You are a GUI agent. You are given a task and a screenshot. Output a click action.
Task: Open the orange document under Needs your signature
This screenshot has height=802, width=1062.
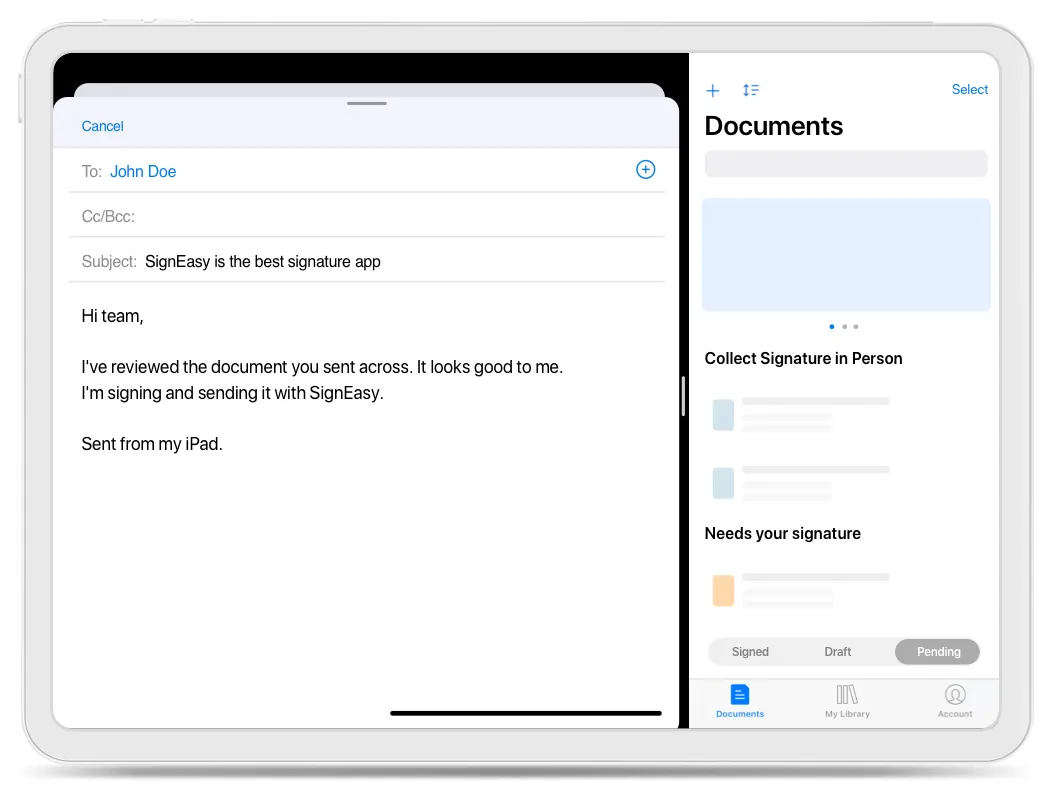coord(801,591)
